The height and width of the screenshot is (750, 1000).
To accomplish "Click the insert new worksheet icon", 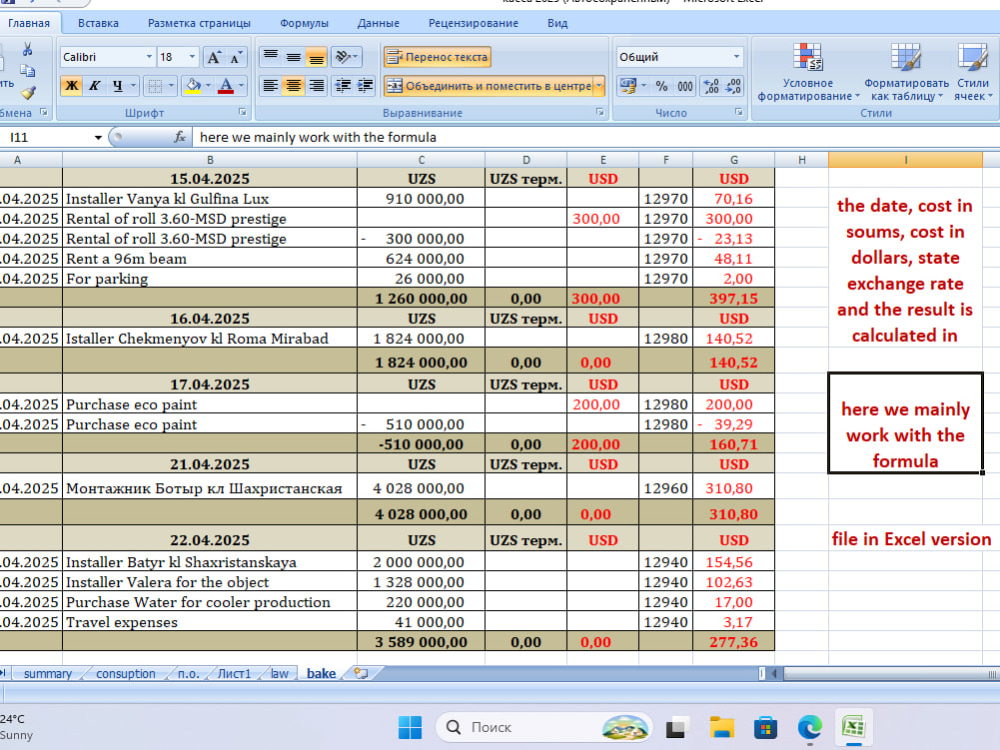I will pos(361,673).
